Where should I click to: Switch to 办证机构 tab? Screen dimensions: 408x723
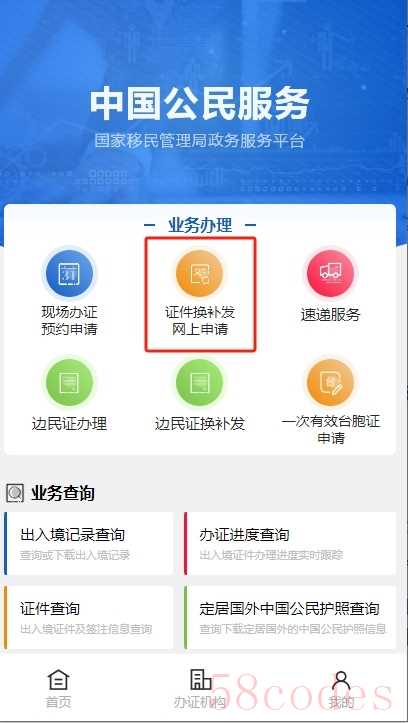[200, 689]
